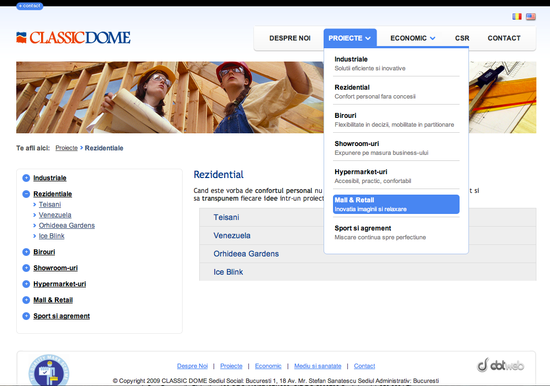Collapse Rezidentiale with its minus icon
Image resolution: width=550 pixels, height=386 pixels.
point(26,194)
